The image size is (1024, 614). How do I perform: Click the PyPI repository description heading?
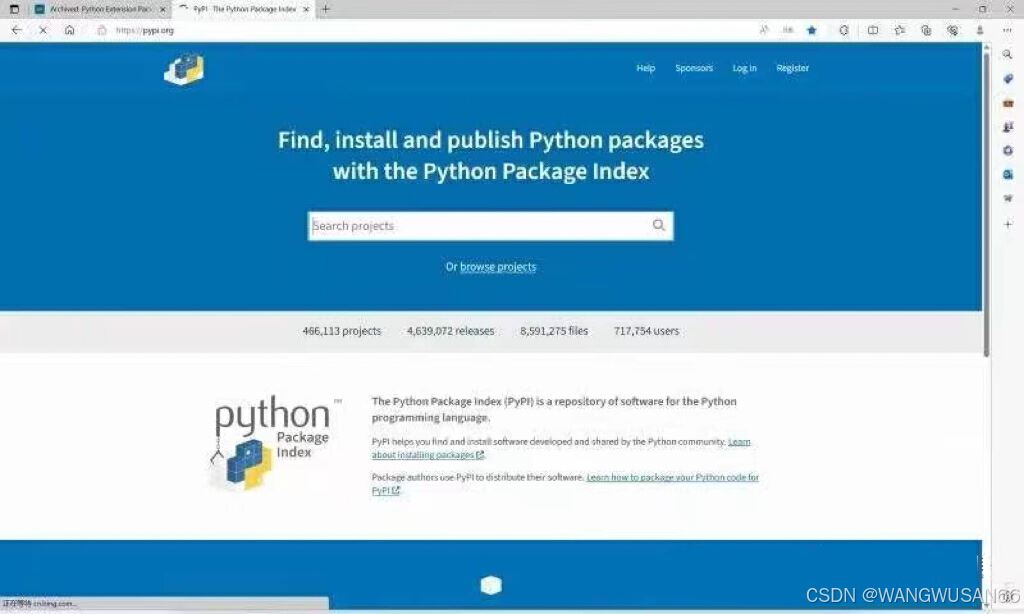[x=554, y=409]
